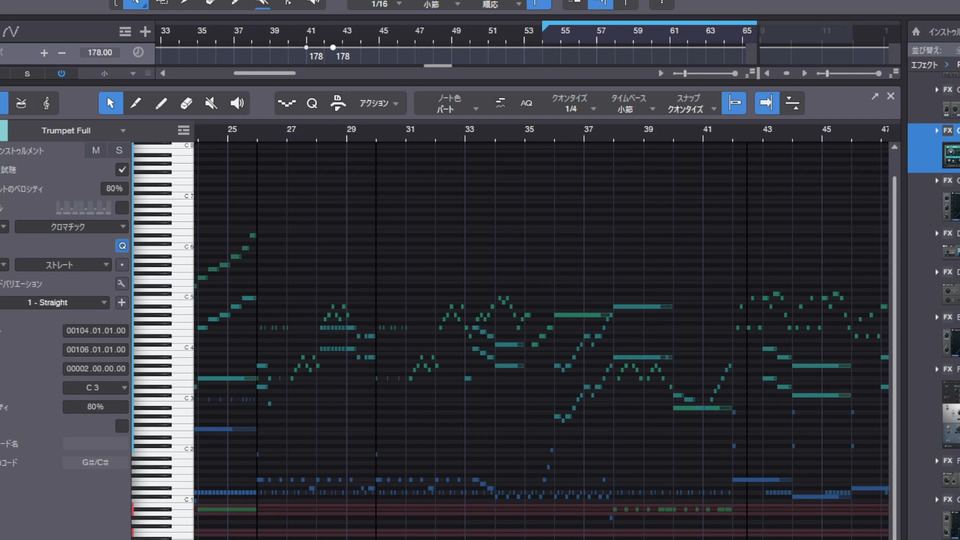The image size is (960, 540).
Task: Click the note velocity 80% field below C 3
Action: [x=96, y=407]
